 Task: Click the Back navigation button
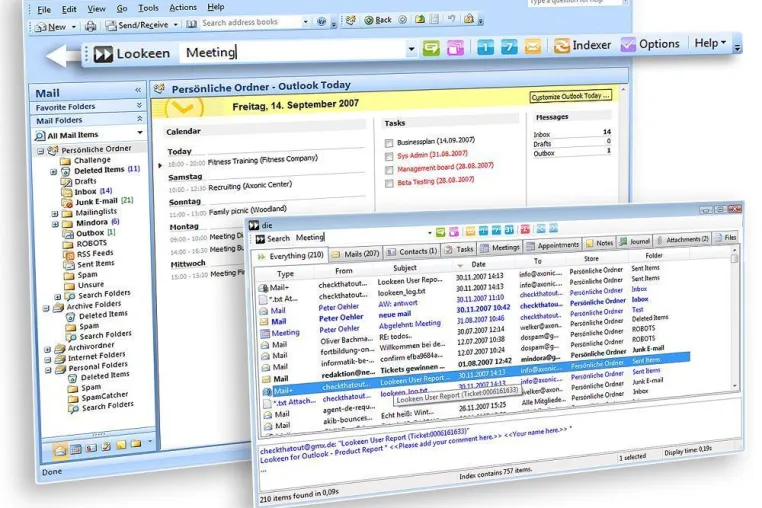(x=378, y=20)
